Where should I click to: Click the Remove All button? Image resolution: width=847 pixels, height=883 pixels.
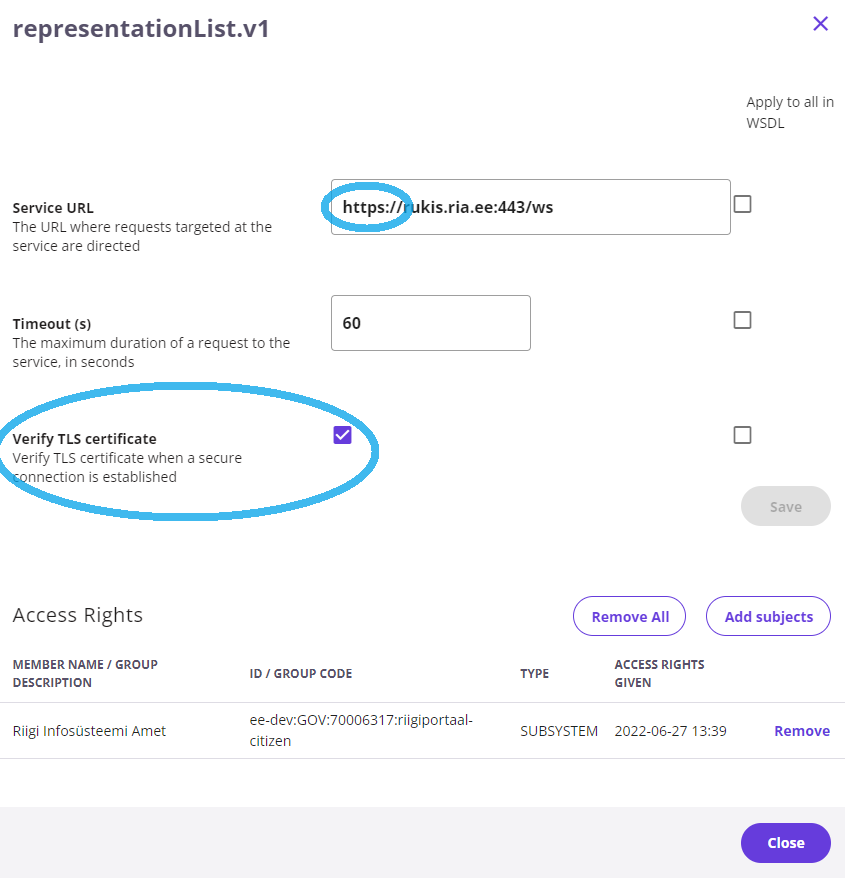pos(629,617)
